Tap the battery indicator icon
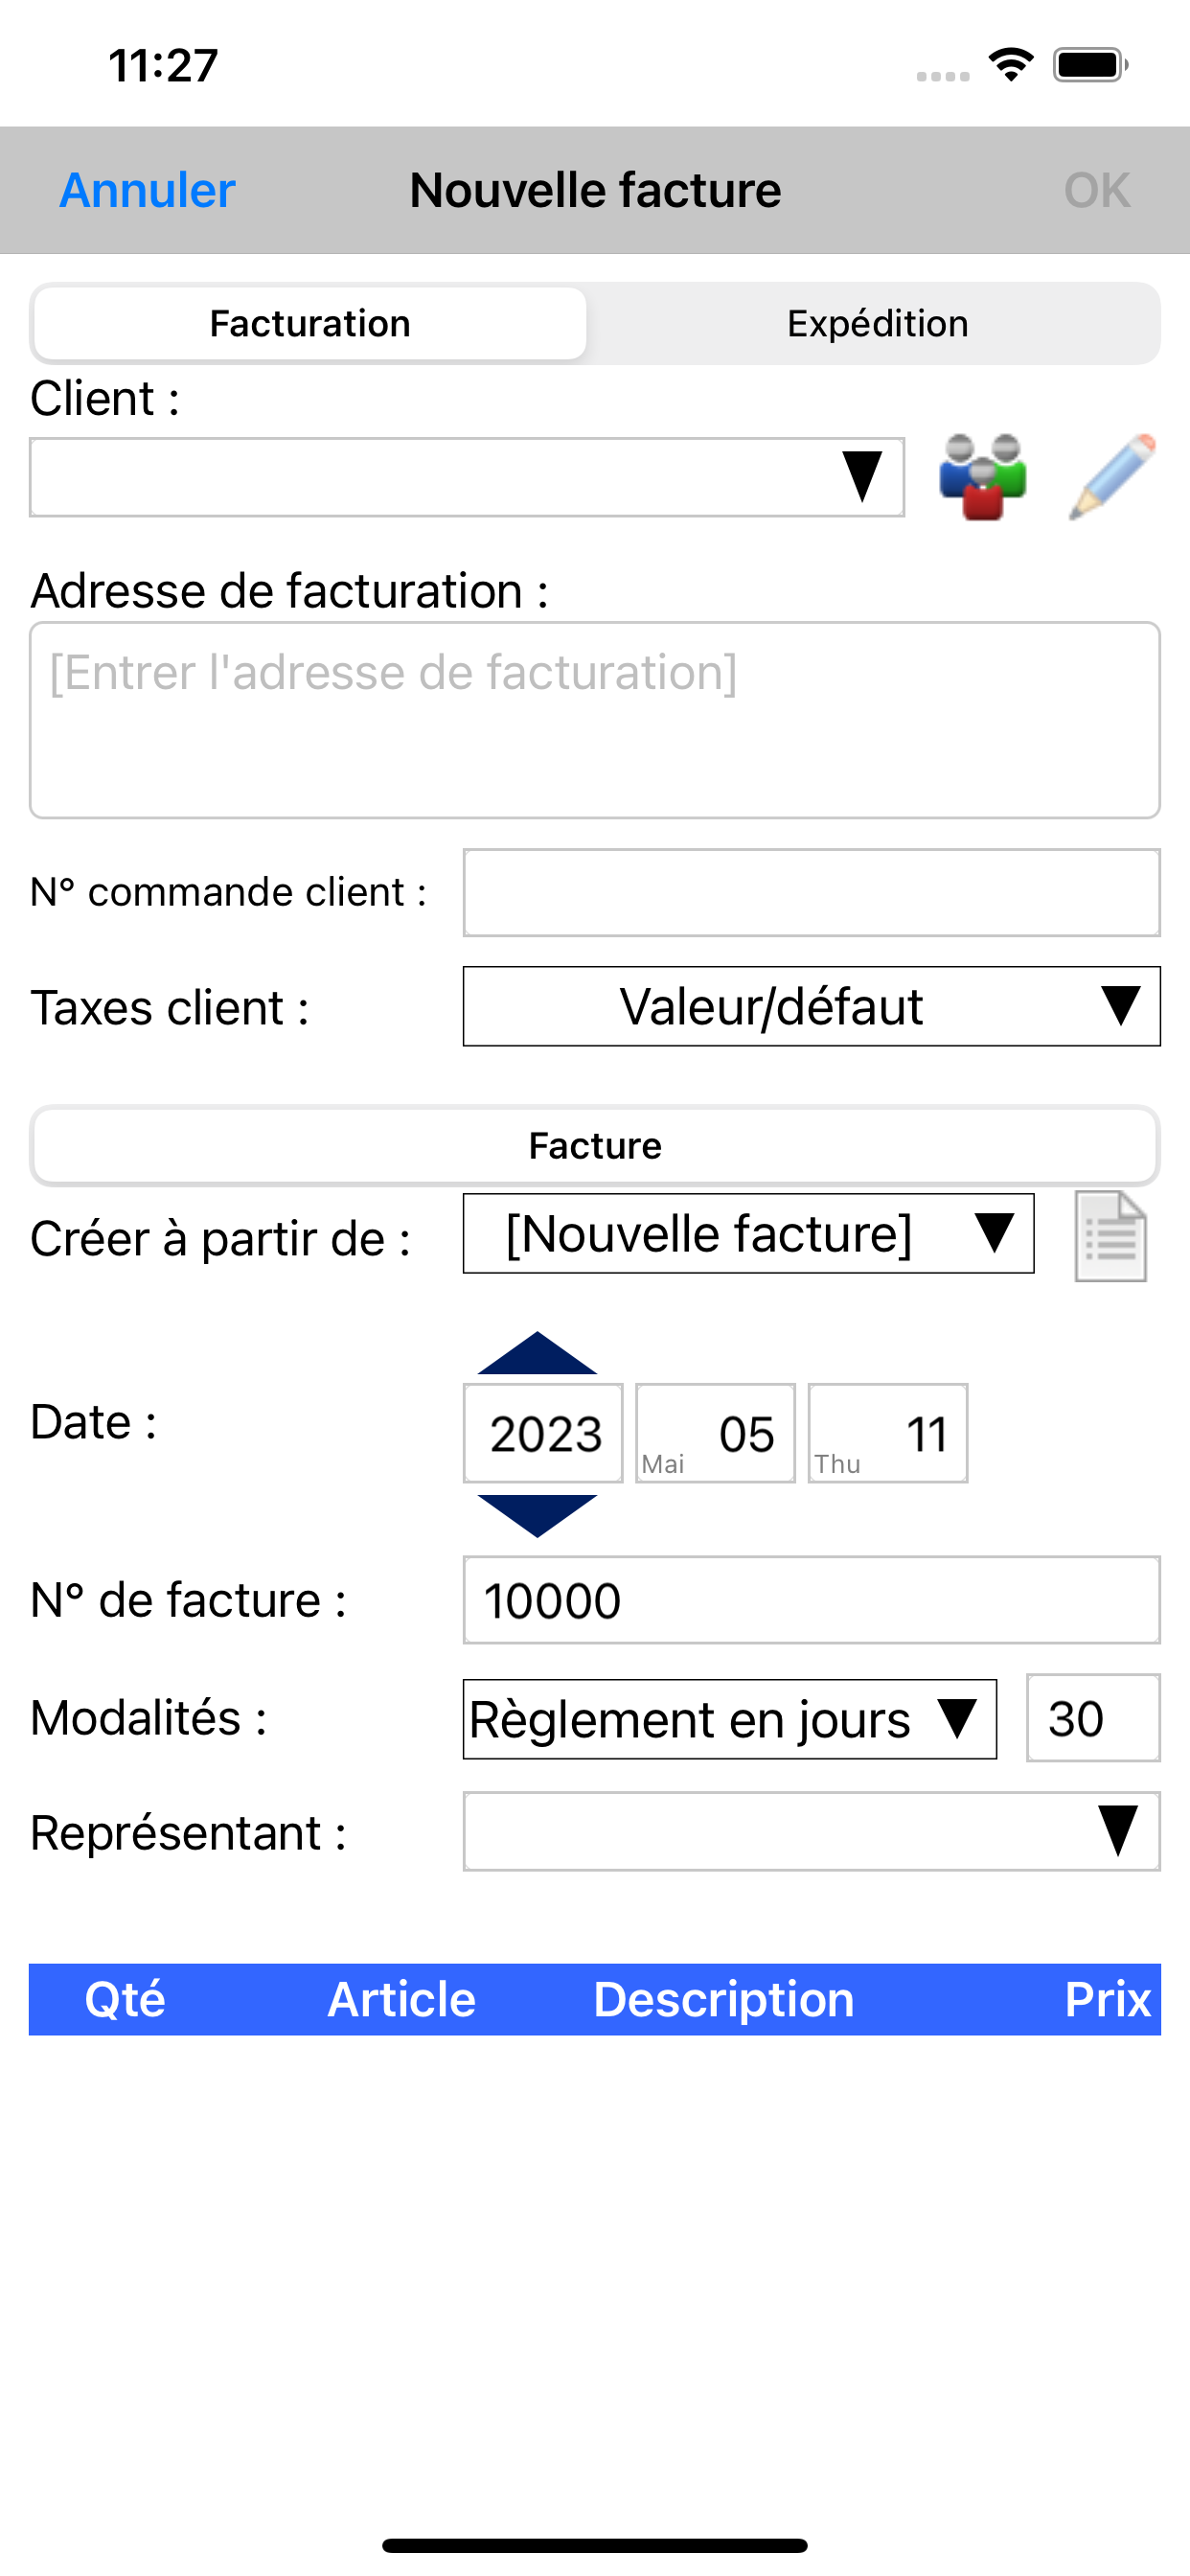The height and width of the screenshot is (2576, 1190). click(x=1090, y=65)
